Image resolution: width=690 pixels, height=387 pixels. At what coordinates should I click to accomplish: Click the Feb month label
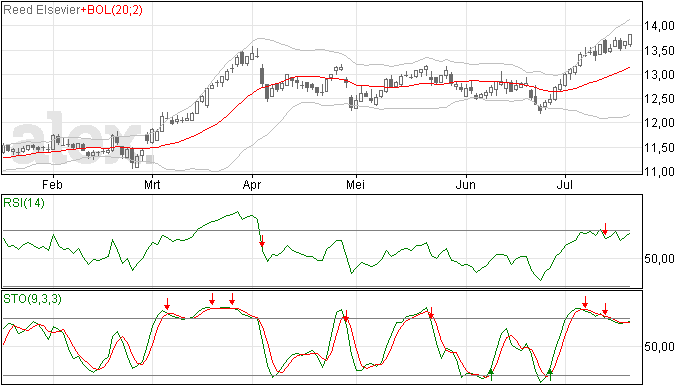[52, 184]
